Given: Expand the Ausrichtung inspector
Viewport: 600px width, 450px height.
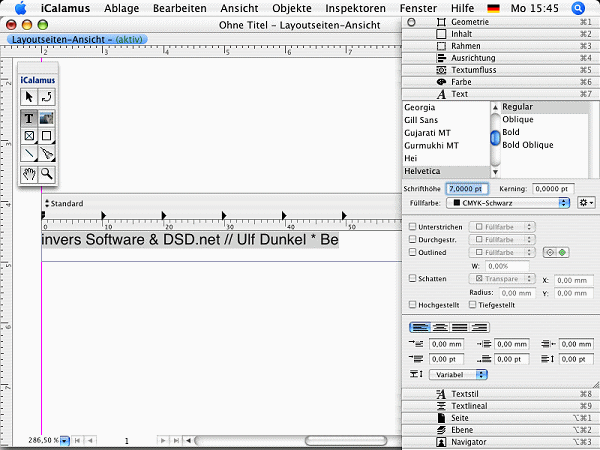Looking at the screenshot, I should (501, 58).
